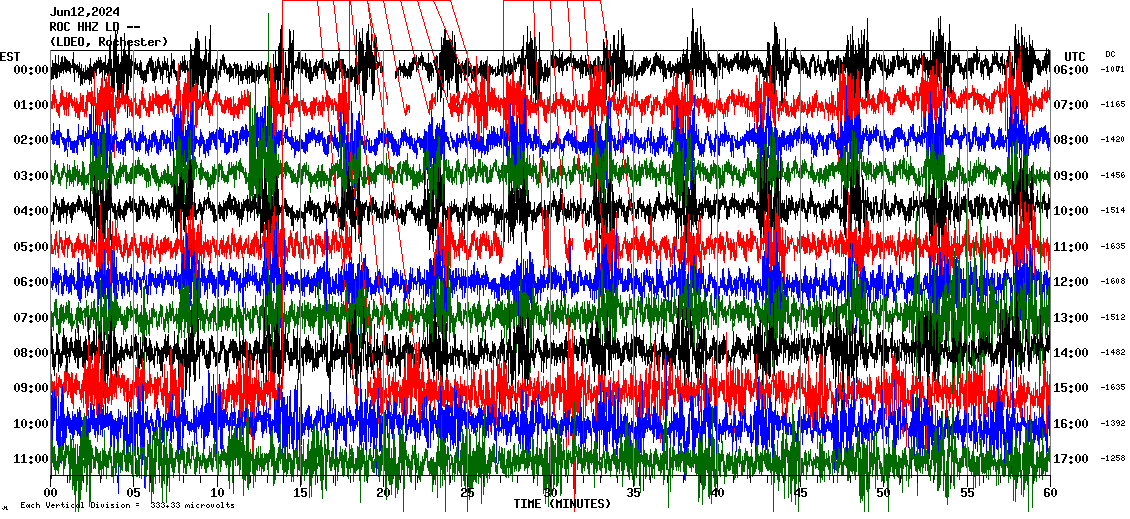Click the DC offset value -1258
The height and width of the screenshot is (519, 1130).
1113,459
